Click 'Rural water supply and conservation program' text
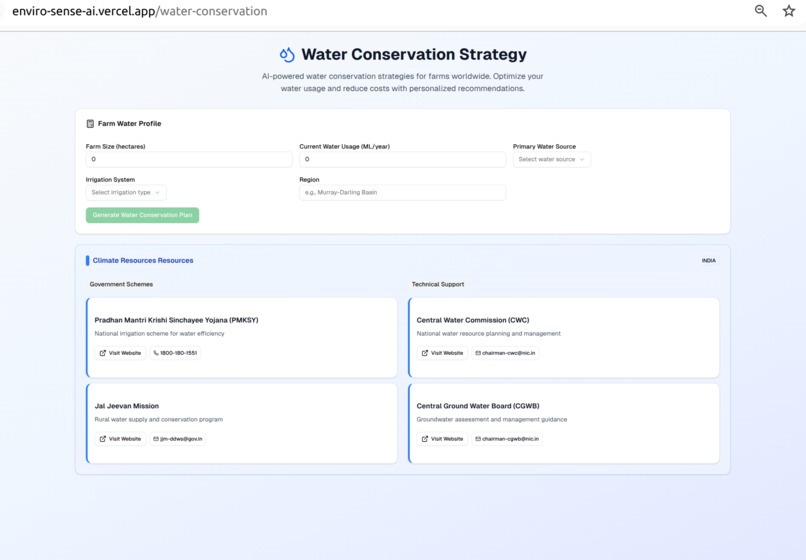This screenshot has height=560, width=806. pyautogui.click(x=159, y=420)
